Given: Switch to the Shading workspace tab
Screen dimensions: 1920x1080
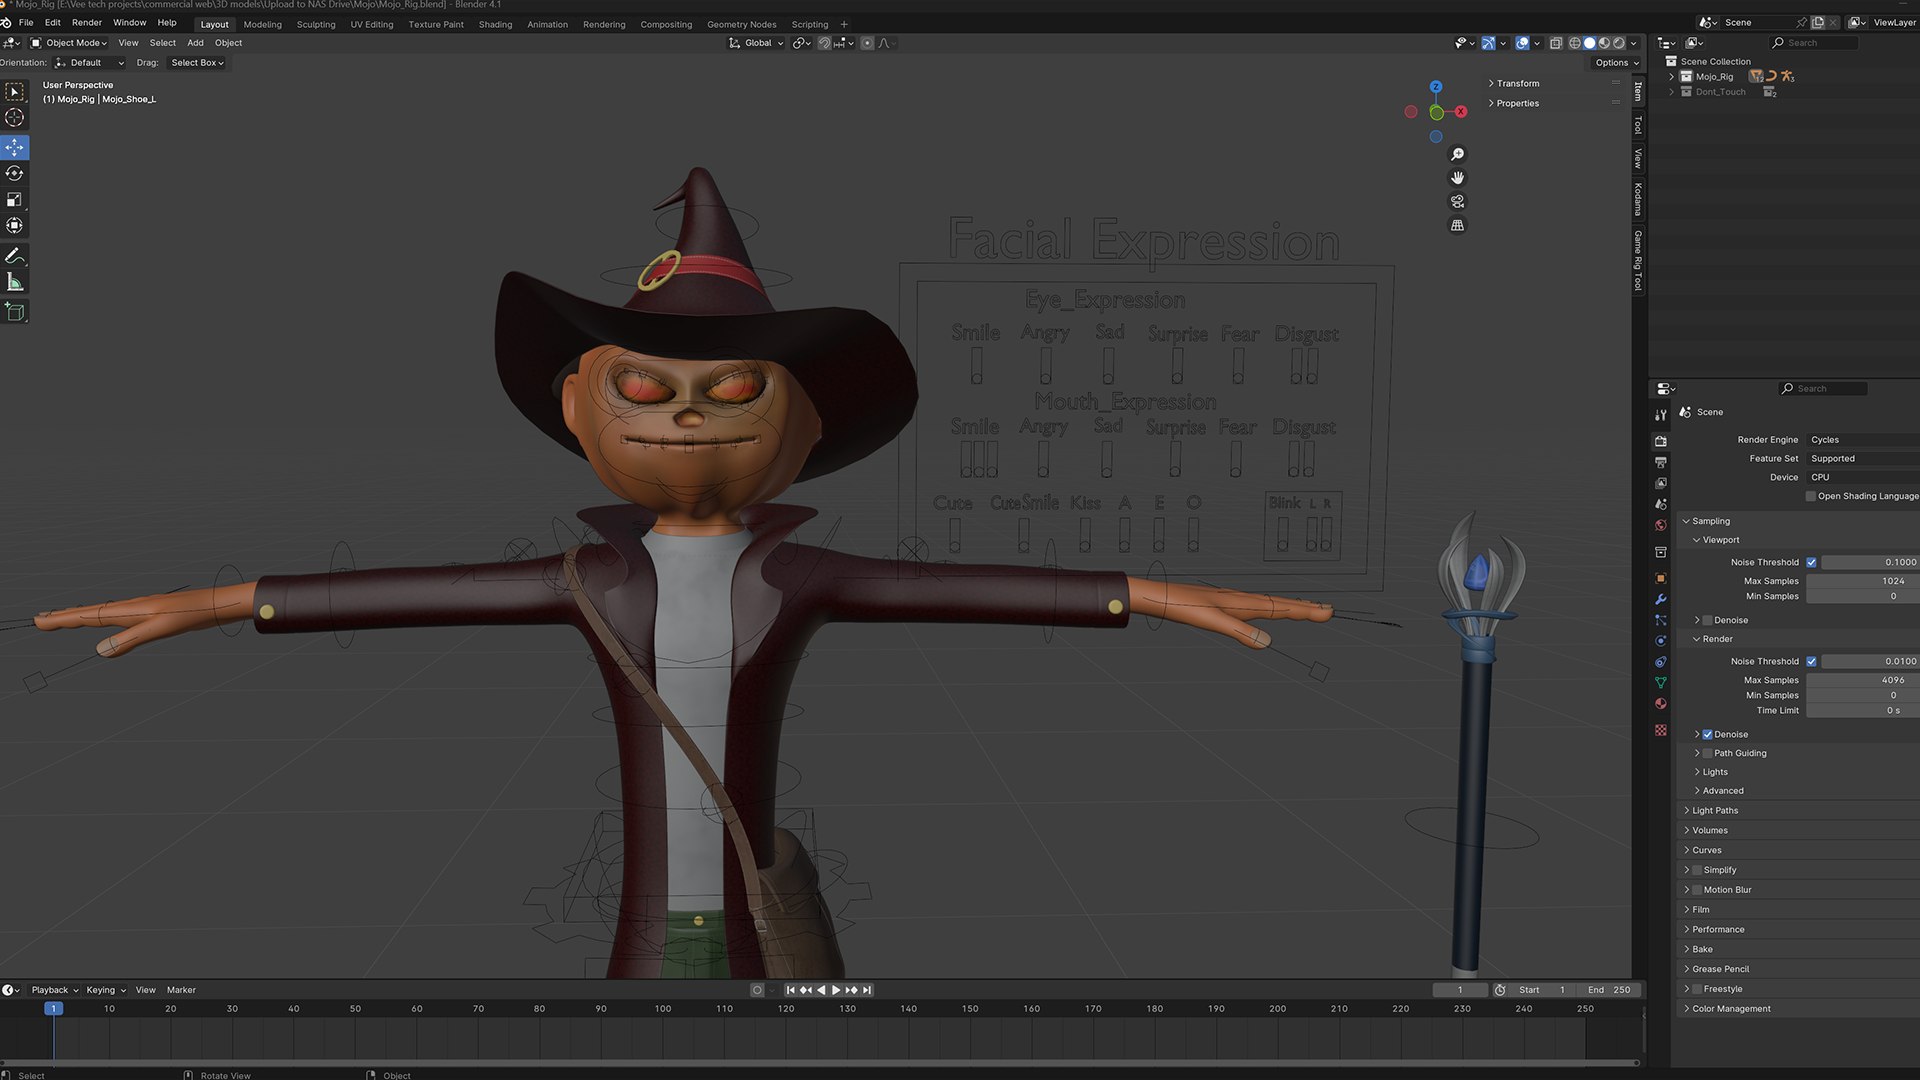Looking at the screenshot, I should [x=495, y=24].
